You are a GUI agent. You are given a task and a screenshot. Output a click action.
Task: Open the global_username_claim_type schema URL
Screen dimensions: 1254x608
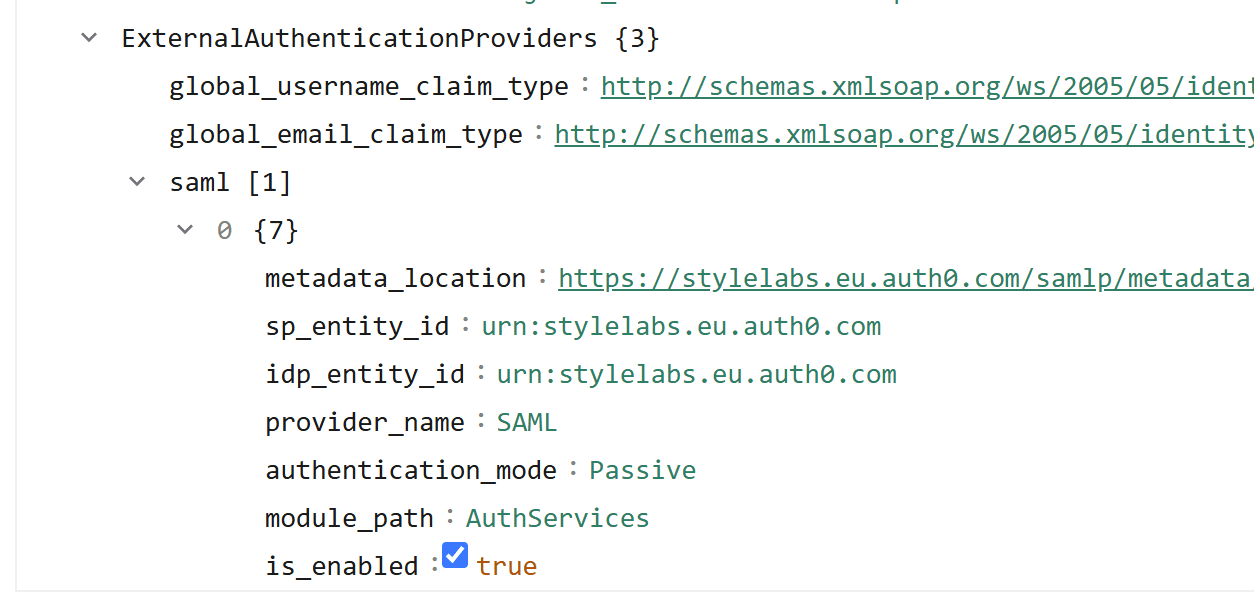point(926,87)
